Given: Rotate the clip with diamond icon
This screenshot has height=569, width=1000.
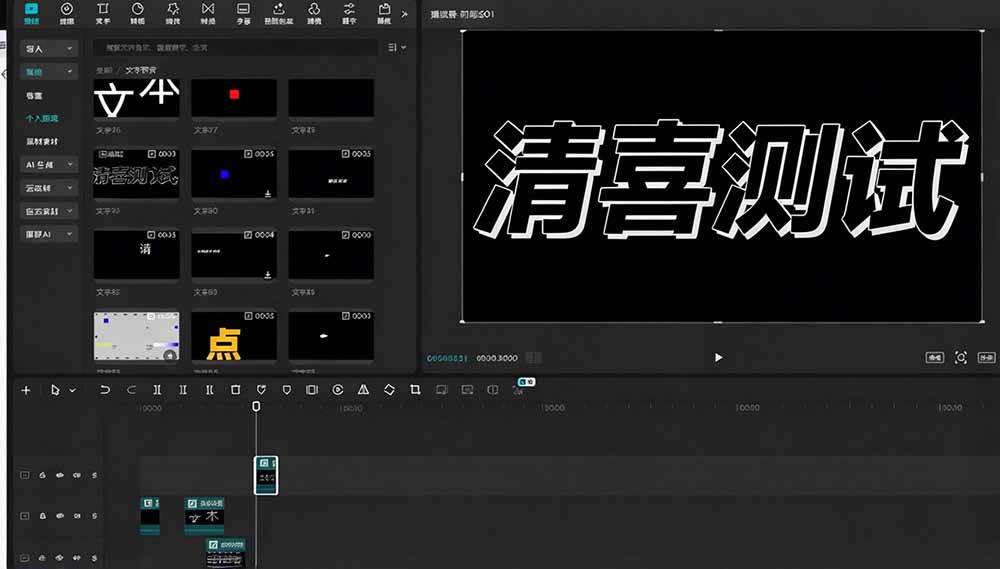Looking at the screenshot, I should coord(389,390).
